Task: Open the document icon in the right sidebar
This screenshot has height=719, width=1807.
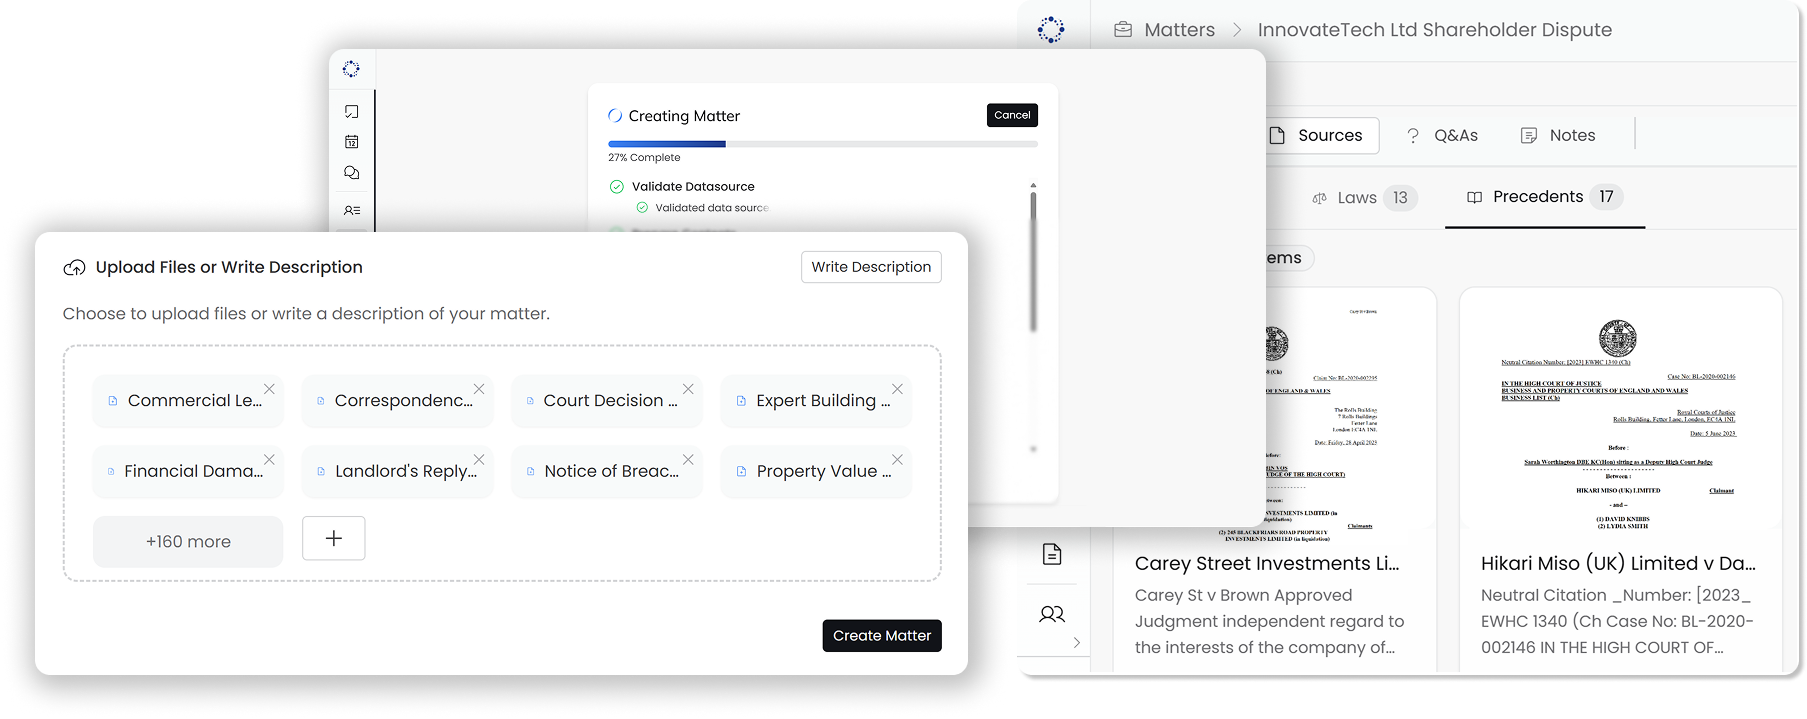Action: [1051, 554]
